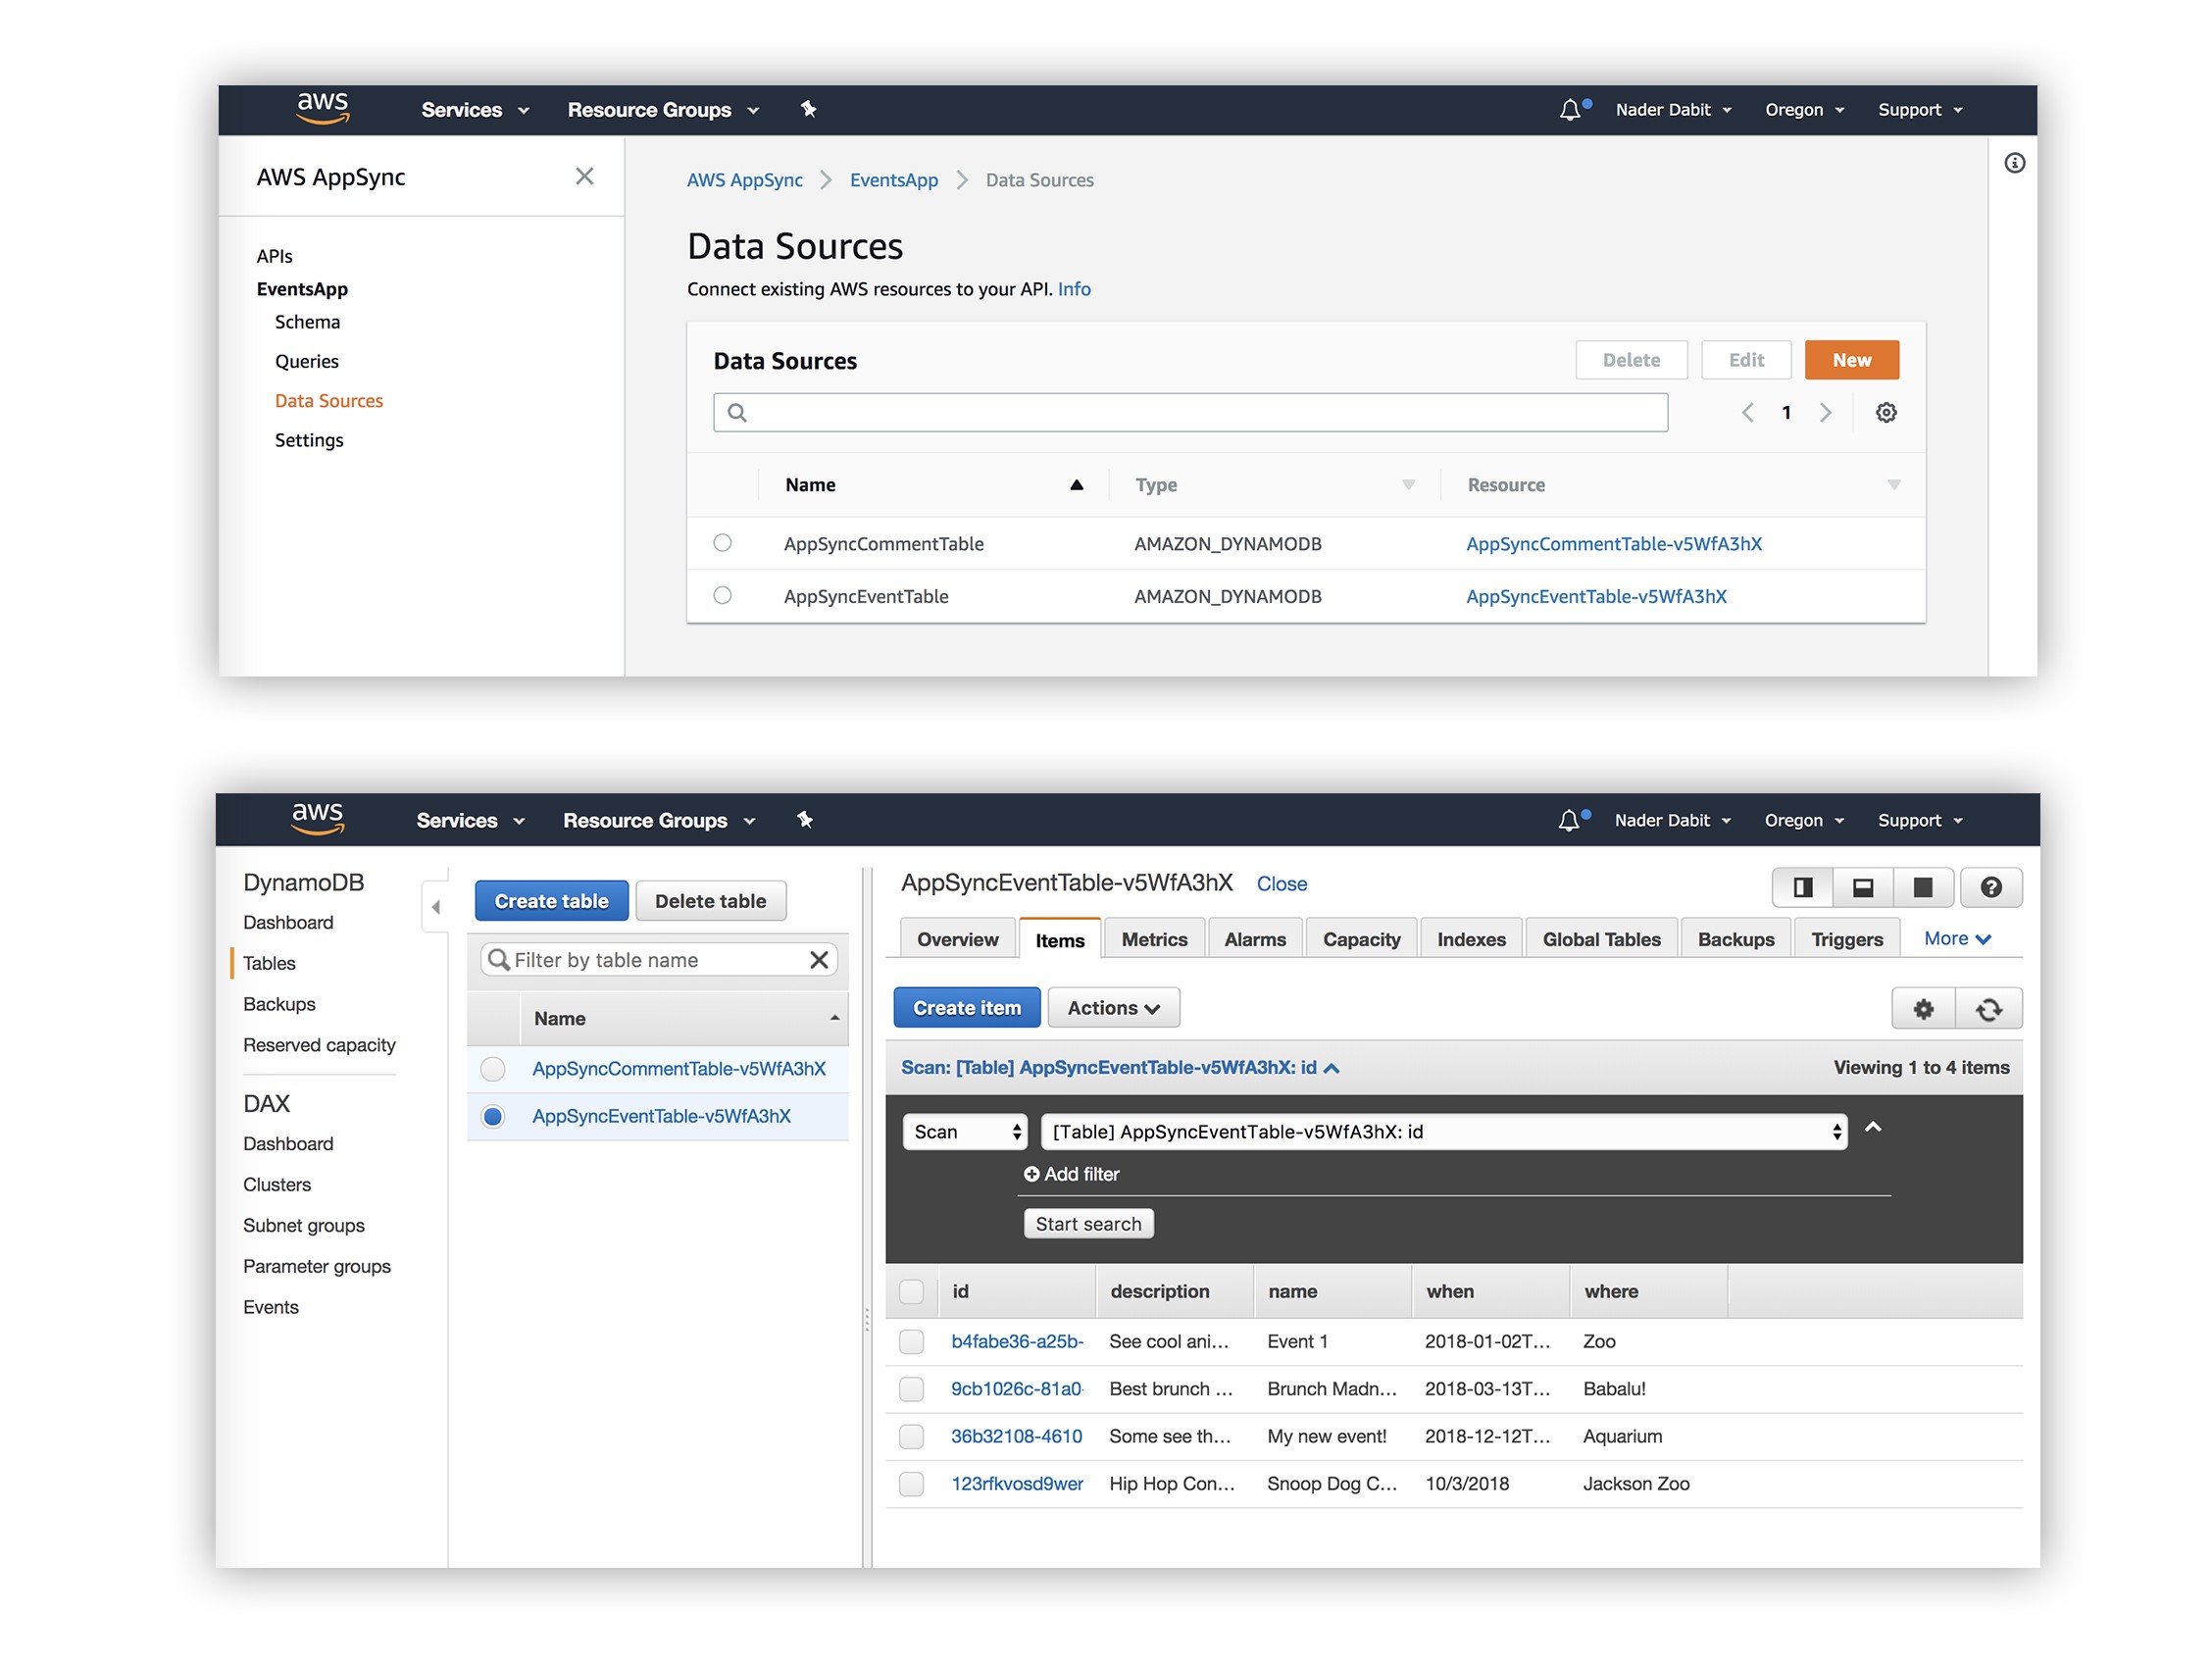Switch to the Metrics tab
This screenshot has width=2212, height=1663.
(x=1154, y=940)
